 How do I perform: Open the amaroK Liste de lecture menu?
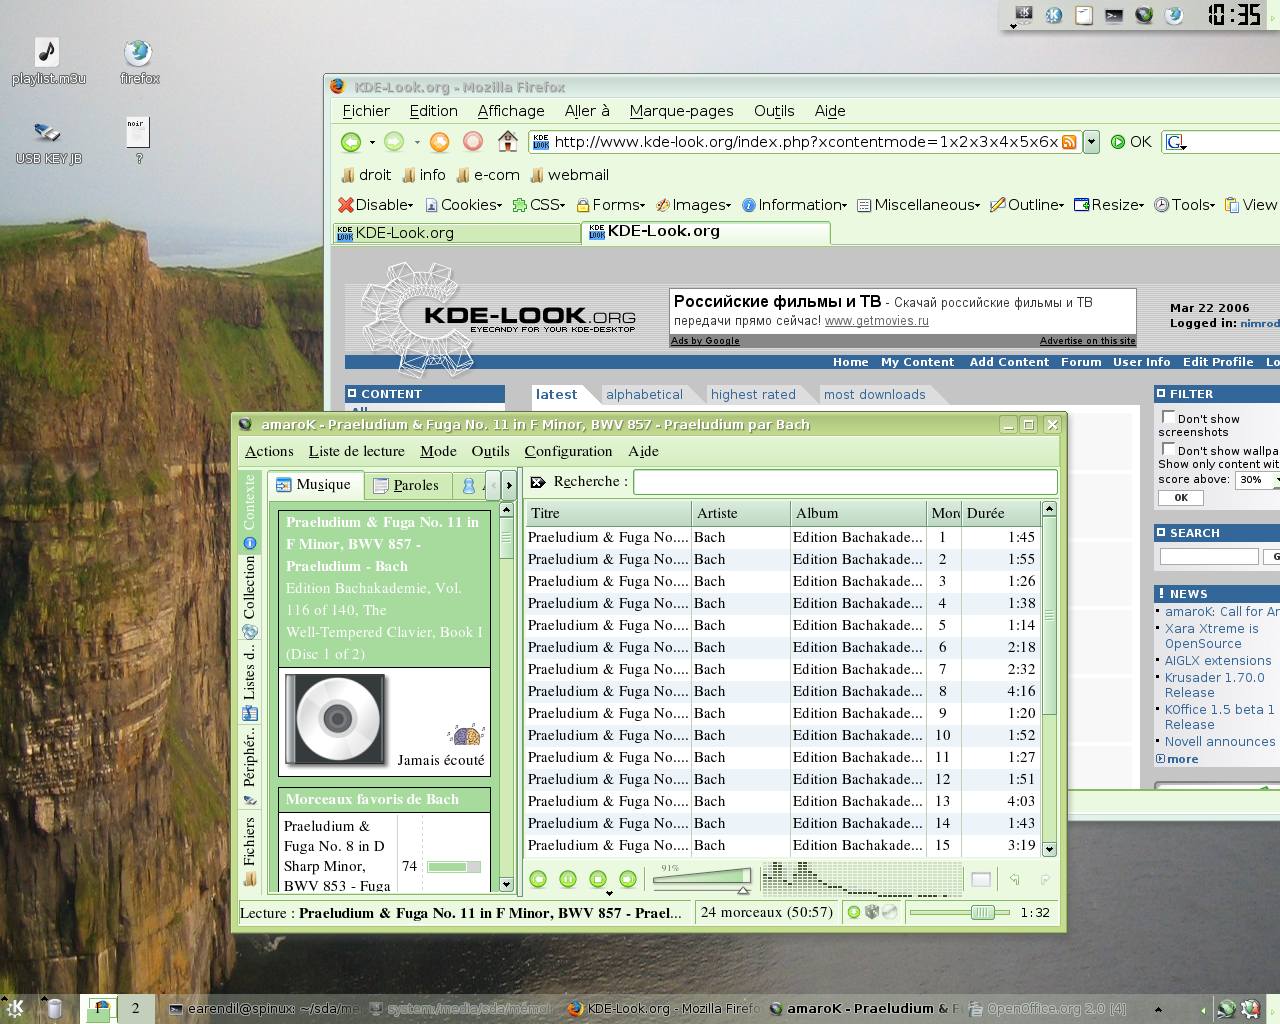[356, 451]
